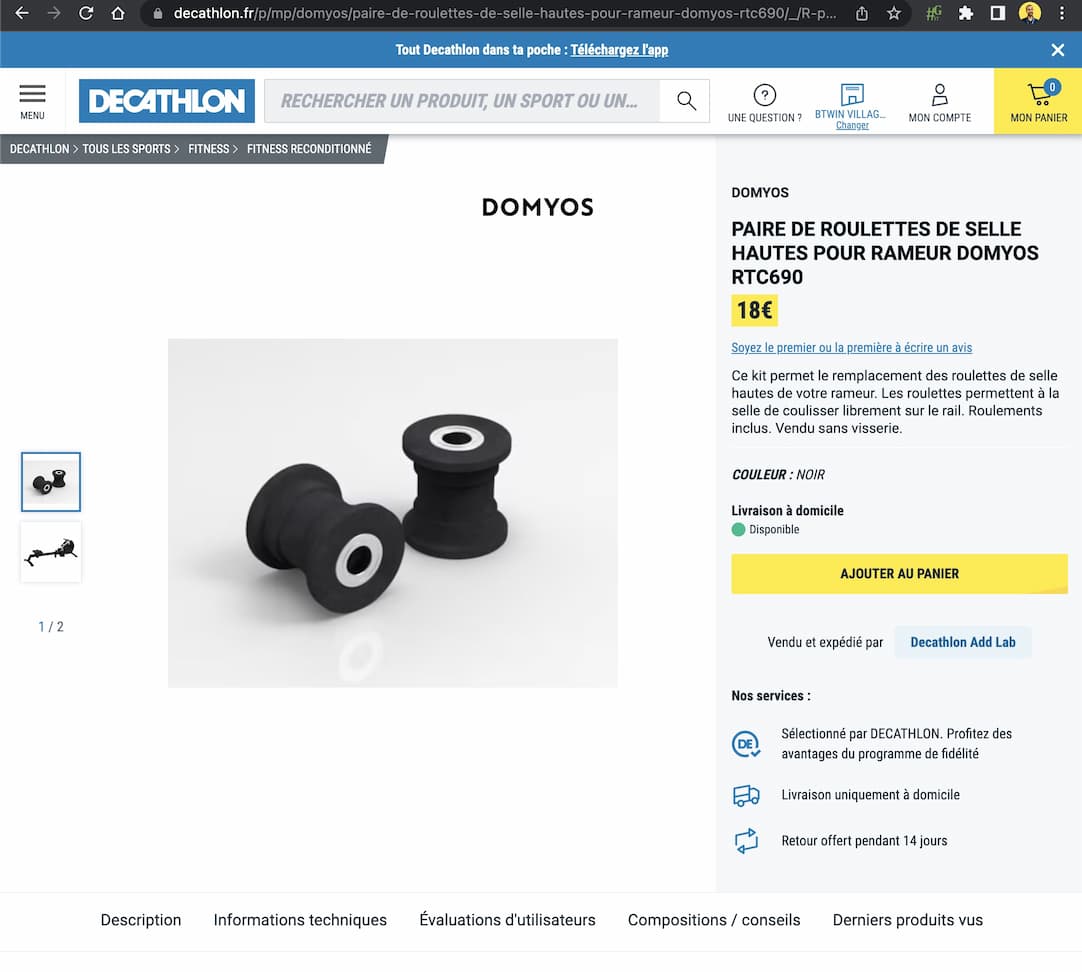This screenshot has width=1082, height=972.
Task: Go to Fitness breadcrumb
Action: (208, 149)
